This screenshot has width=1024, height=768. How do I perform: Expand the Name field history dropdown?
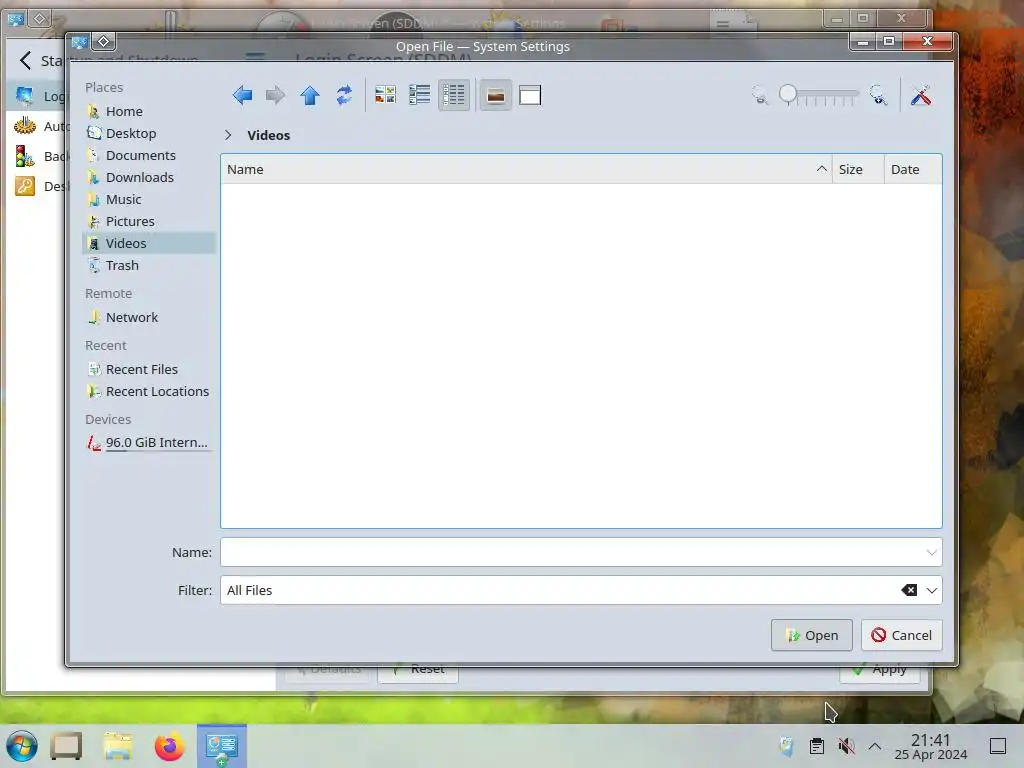pyautogui.click(x=931, y=552)
